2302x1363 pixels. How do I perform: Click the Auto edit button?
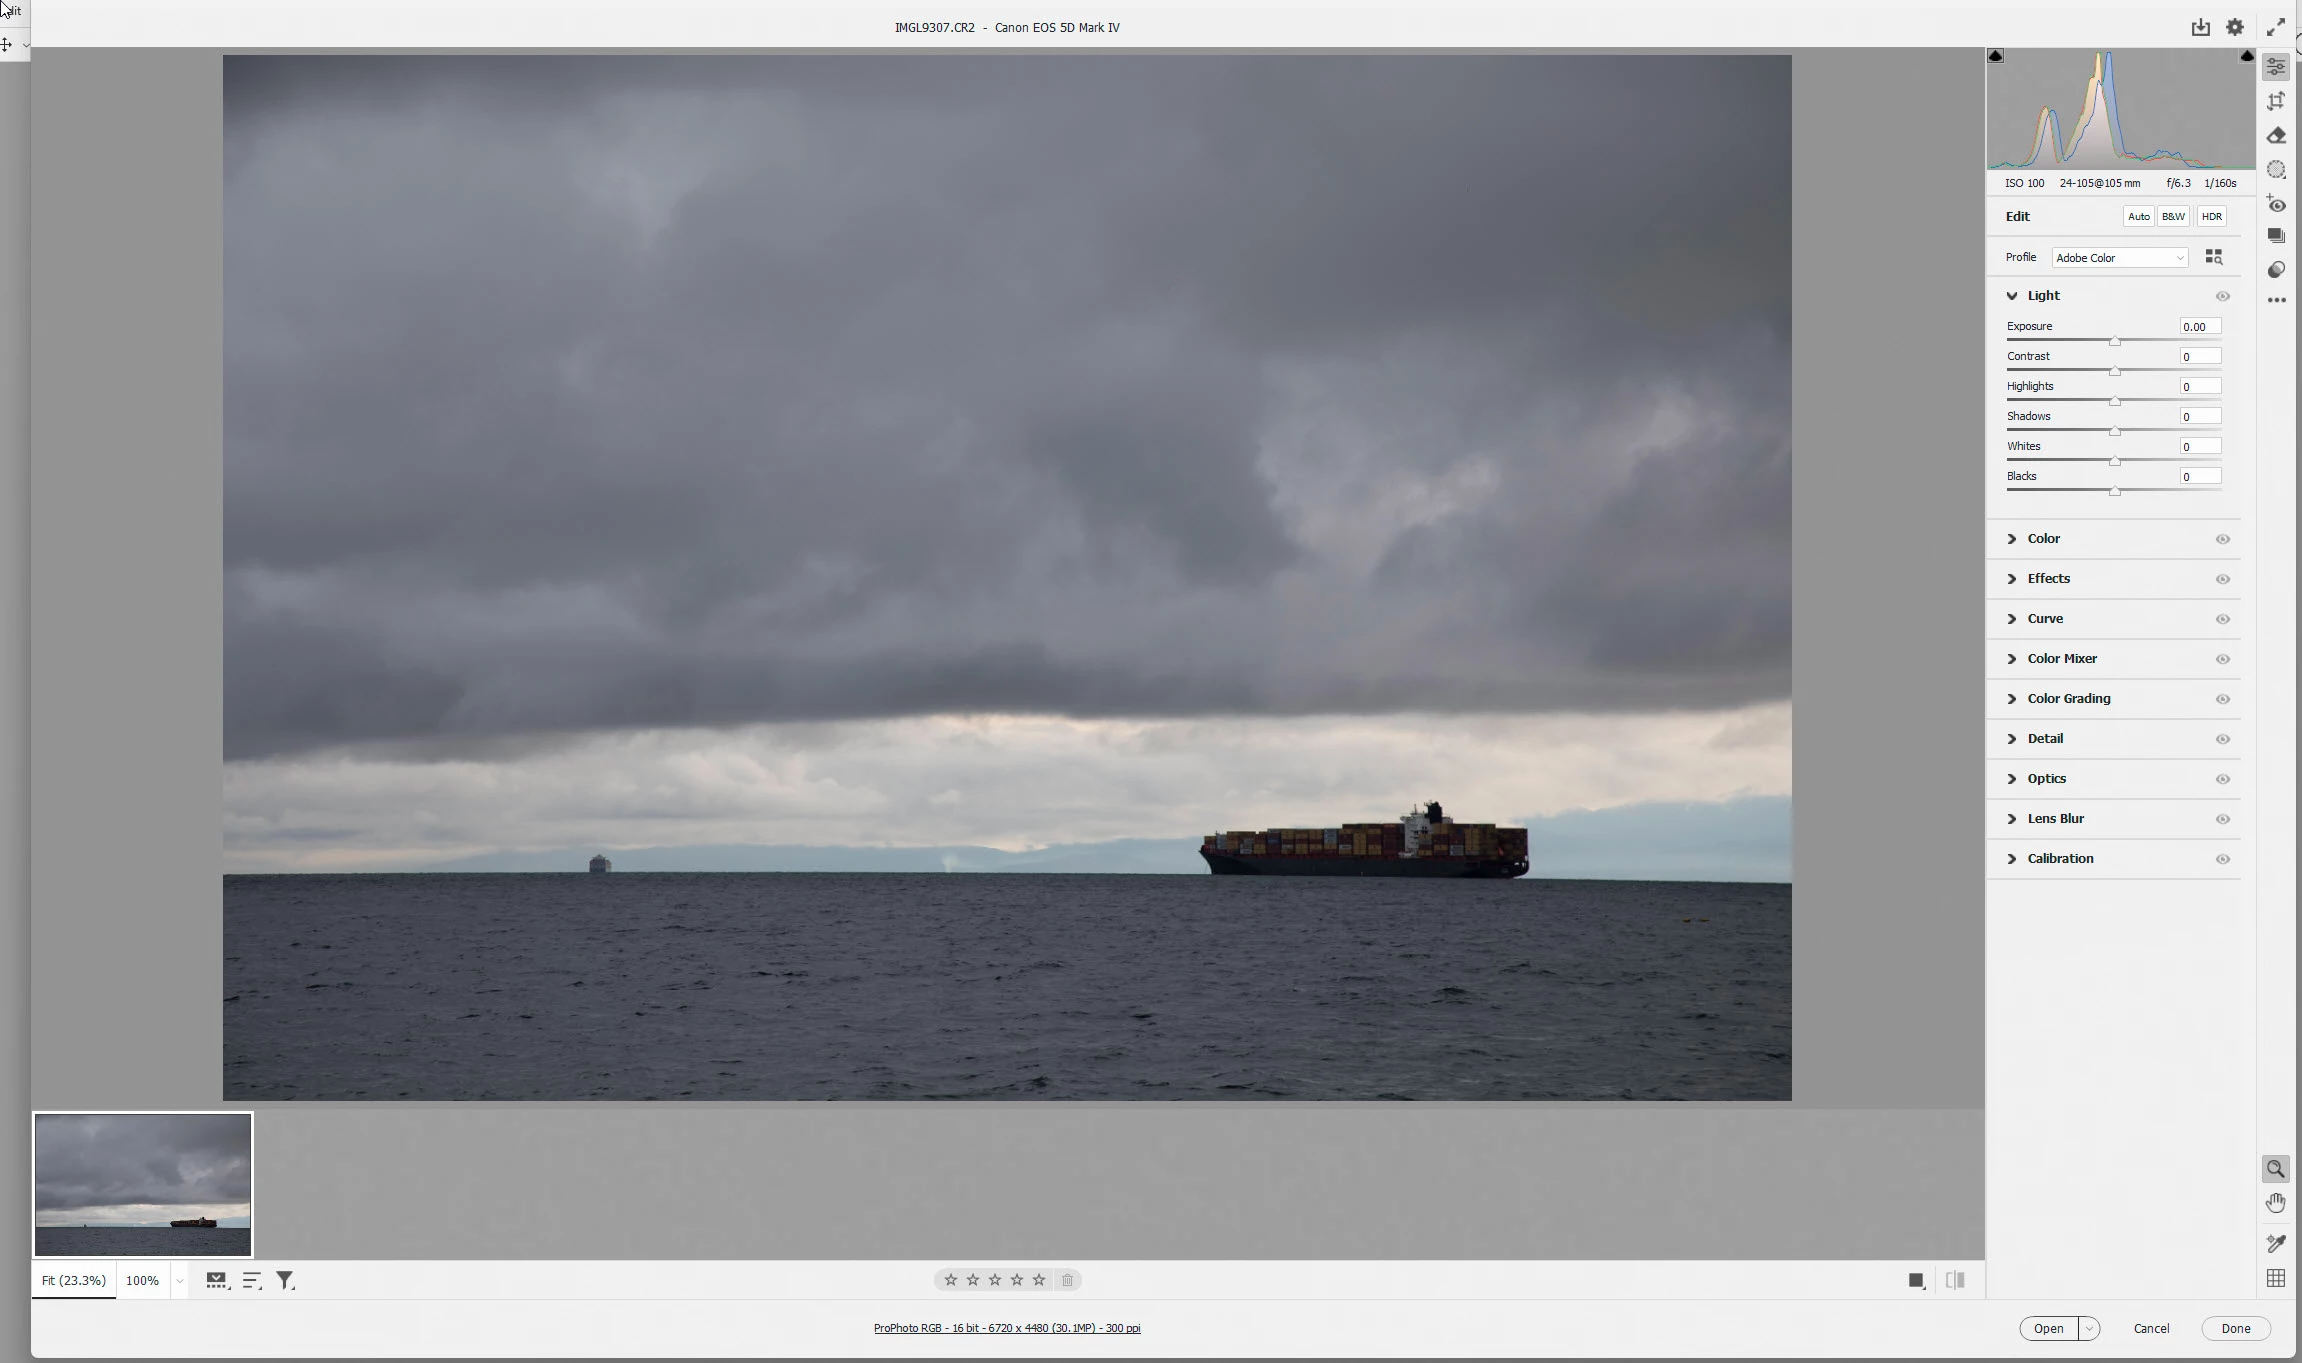click(x=2138, y=217)
